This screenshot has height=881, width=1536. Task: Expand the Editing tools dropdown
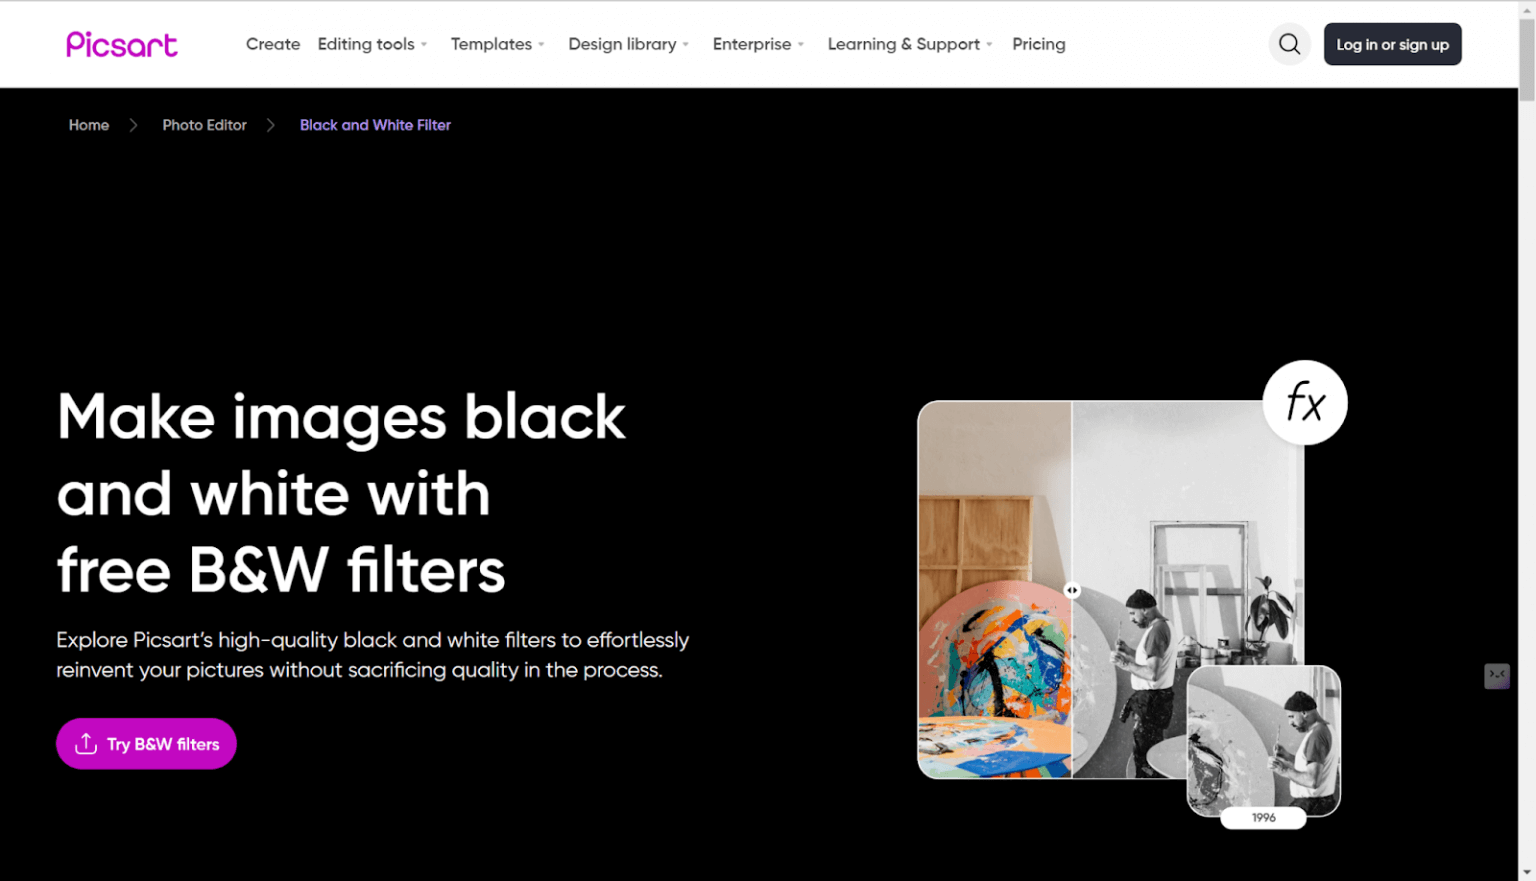point(372,44)
